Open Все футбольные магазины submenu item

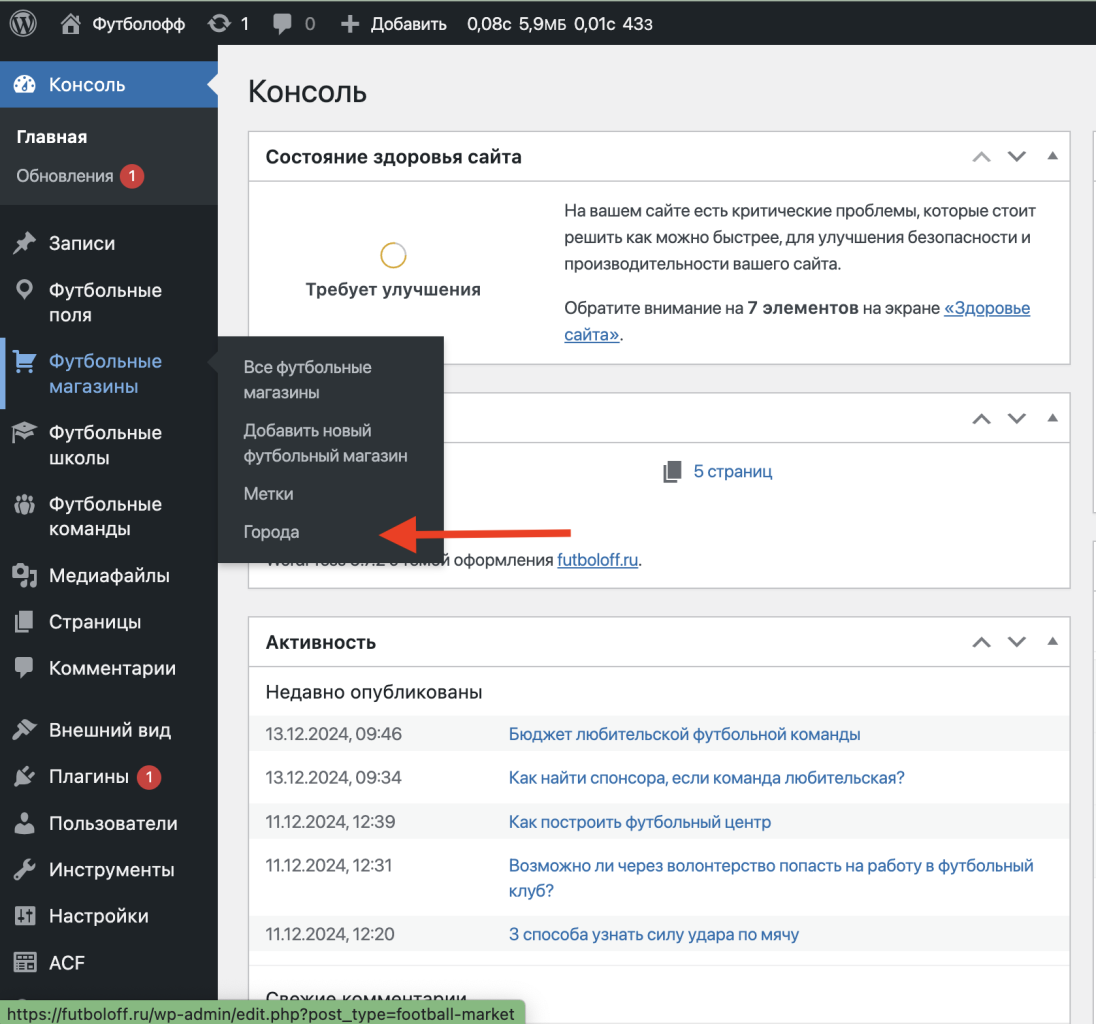pyautogui.click(x=308, y=380)
